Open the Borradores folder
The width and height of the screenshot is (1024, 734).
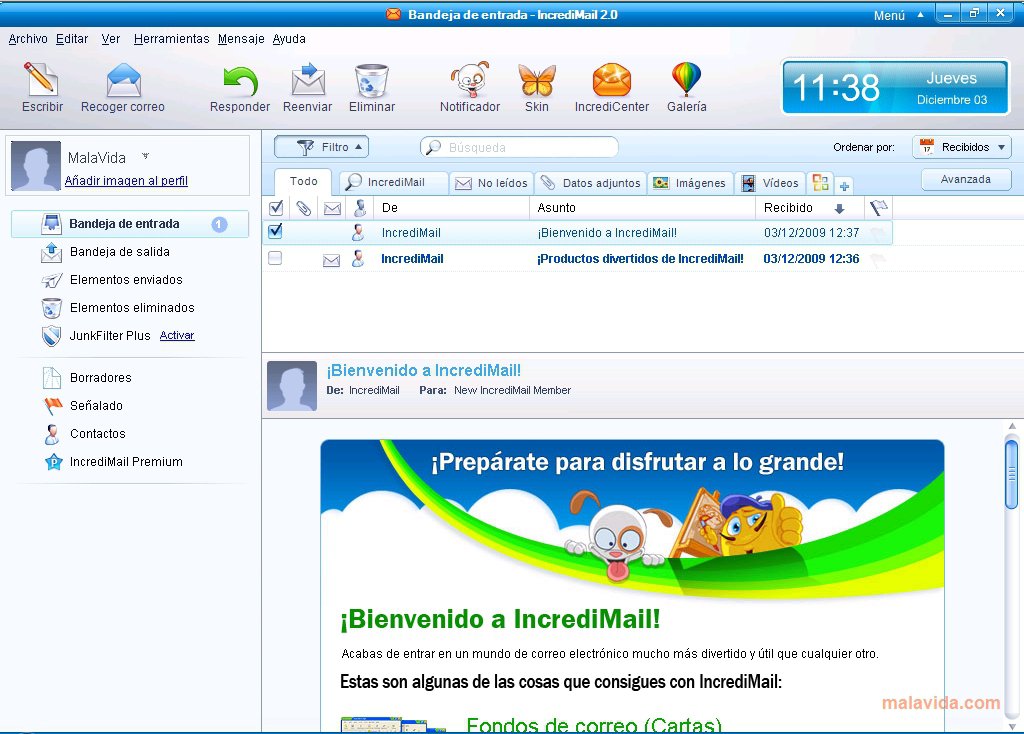coord(101,377)
